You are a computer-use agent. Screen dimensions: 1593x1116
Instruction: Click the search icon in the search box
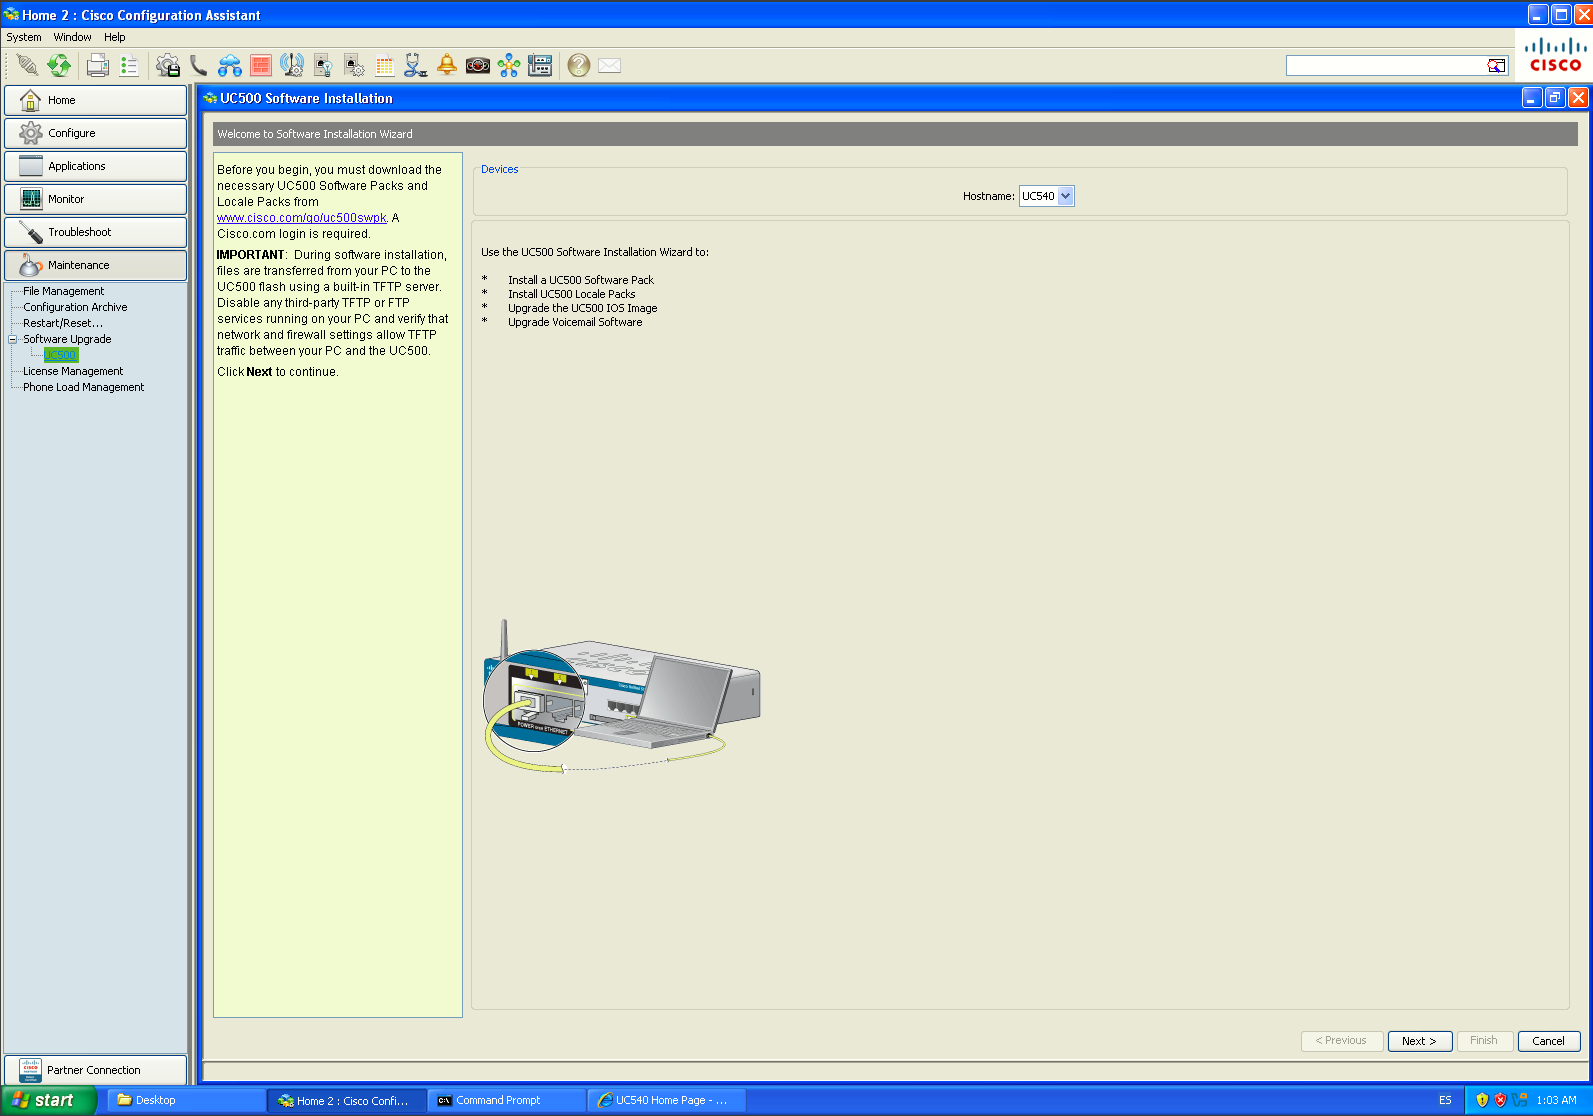1496,66
